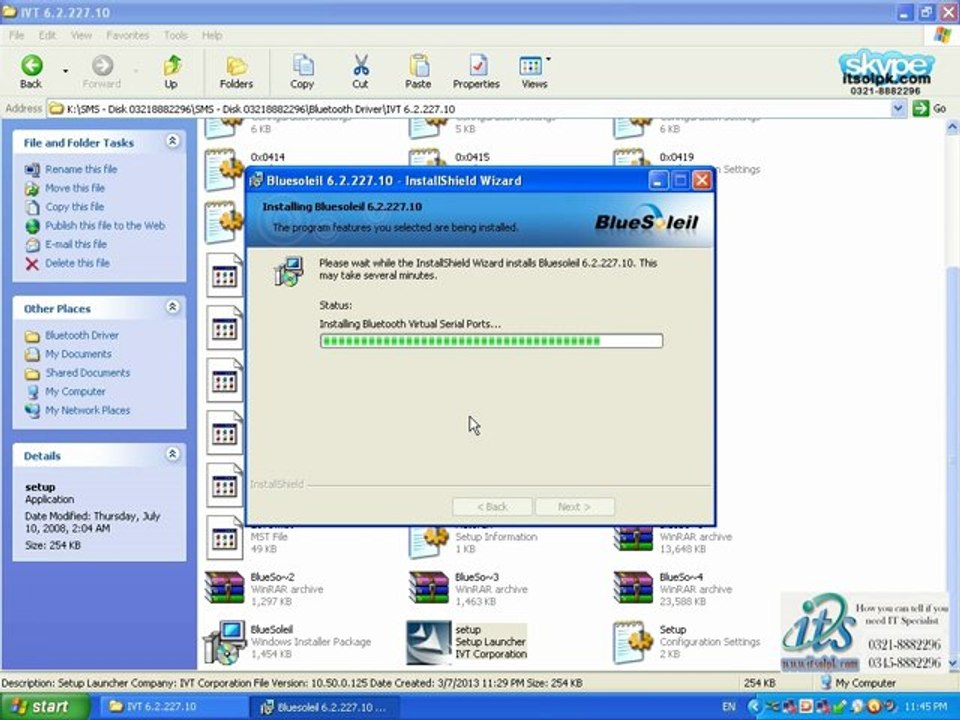Screen dimensions: 960x720
Task: Click EN language indicator in taskbar
Action: [729, 707]
